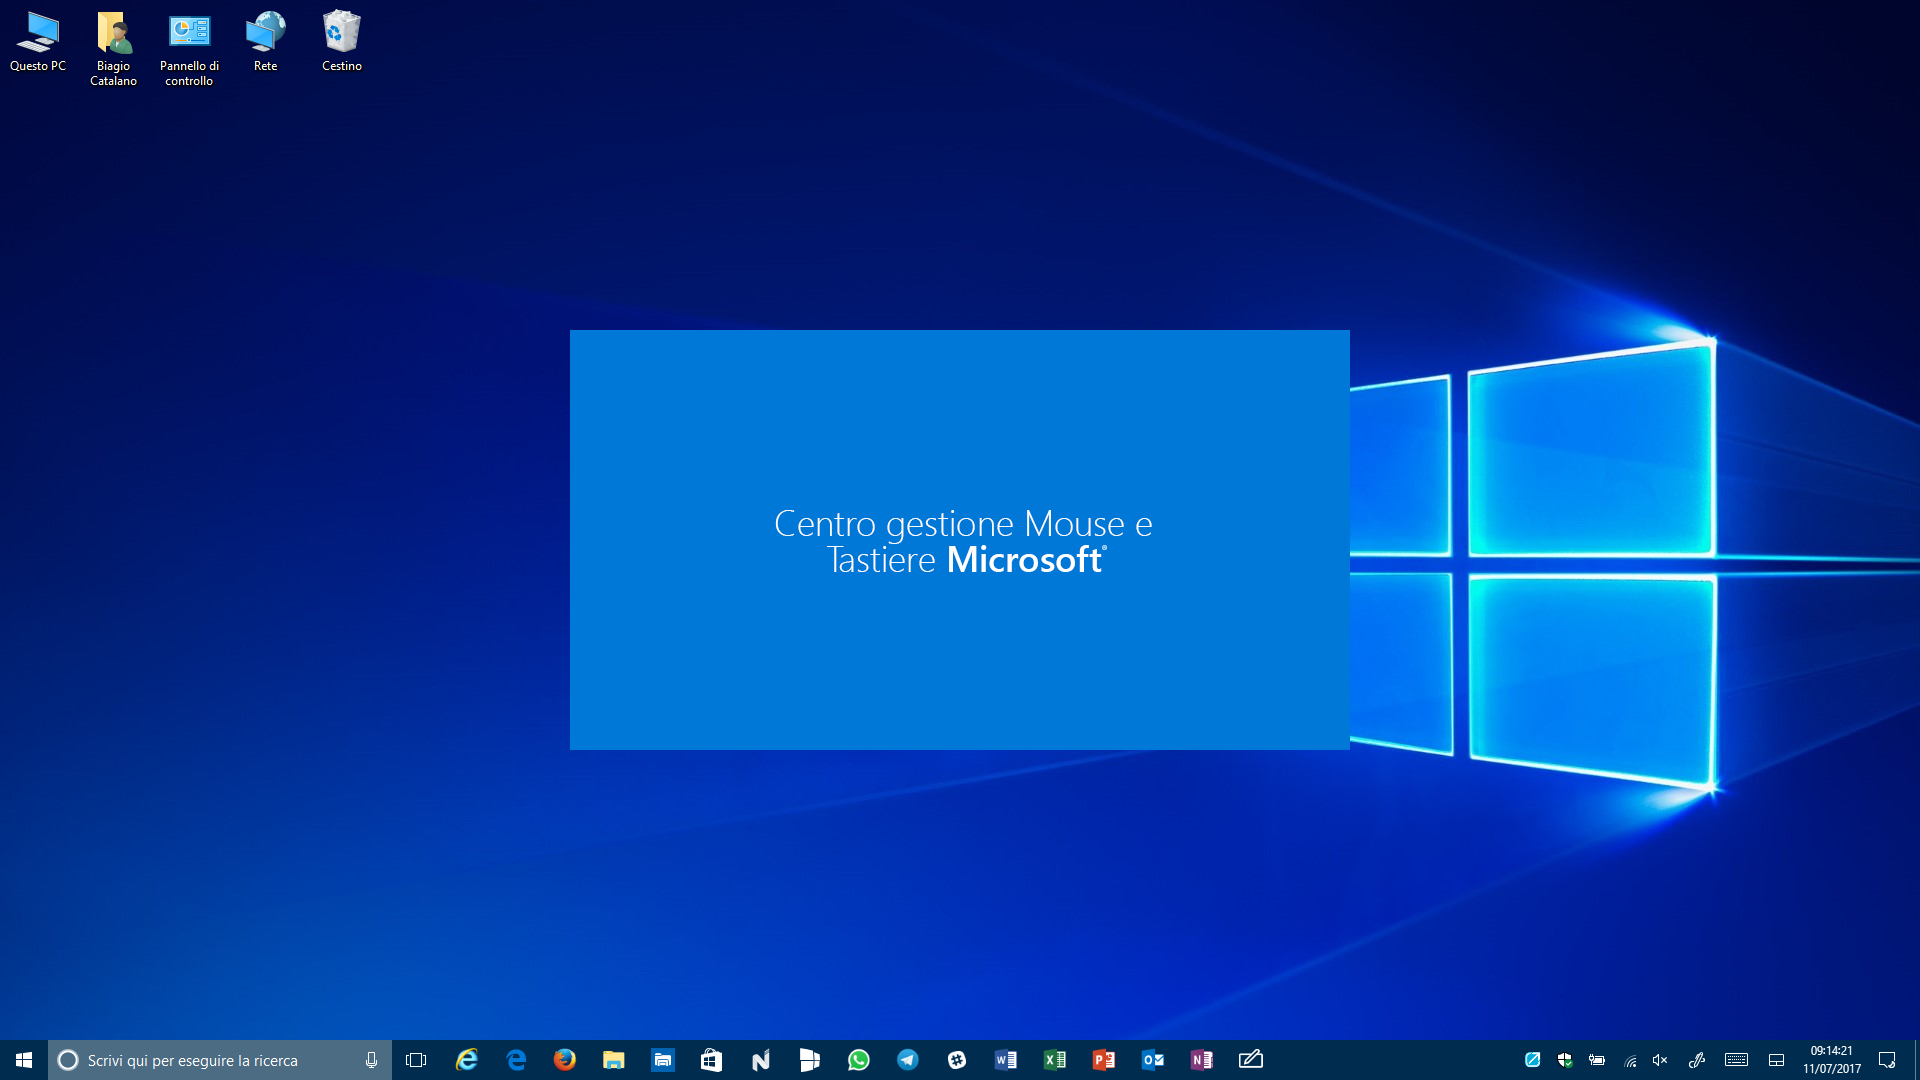Open the virtual touchpad tray icon

1777,1060
